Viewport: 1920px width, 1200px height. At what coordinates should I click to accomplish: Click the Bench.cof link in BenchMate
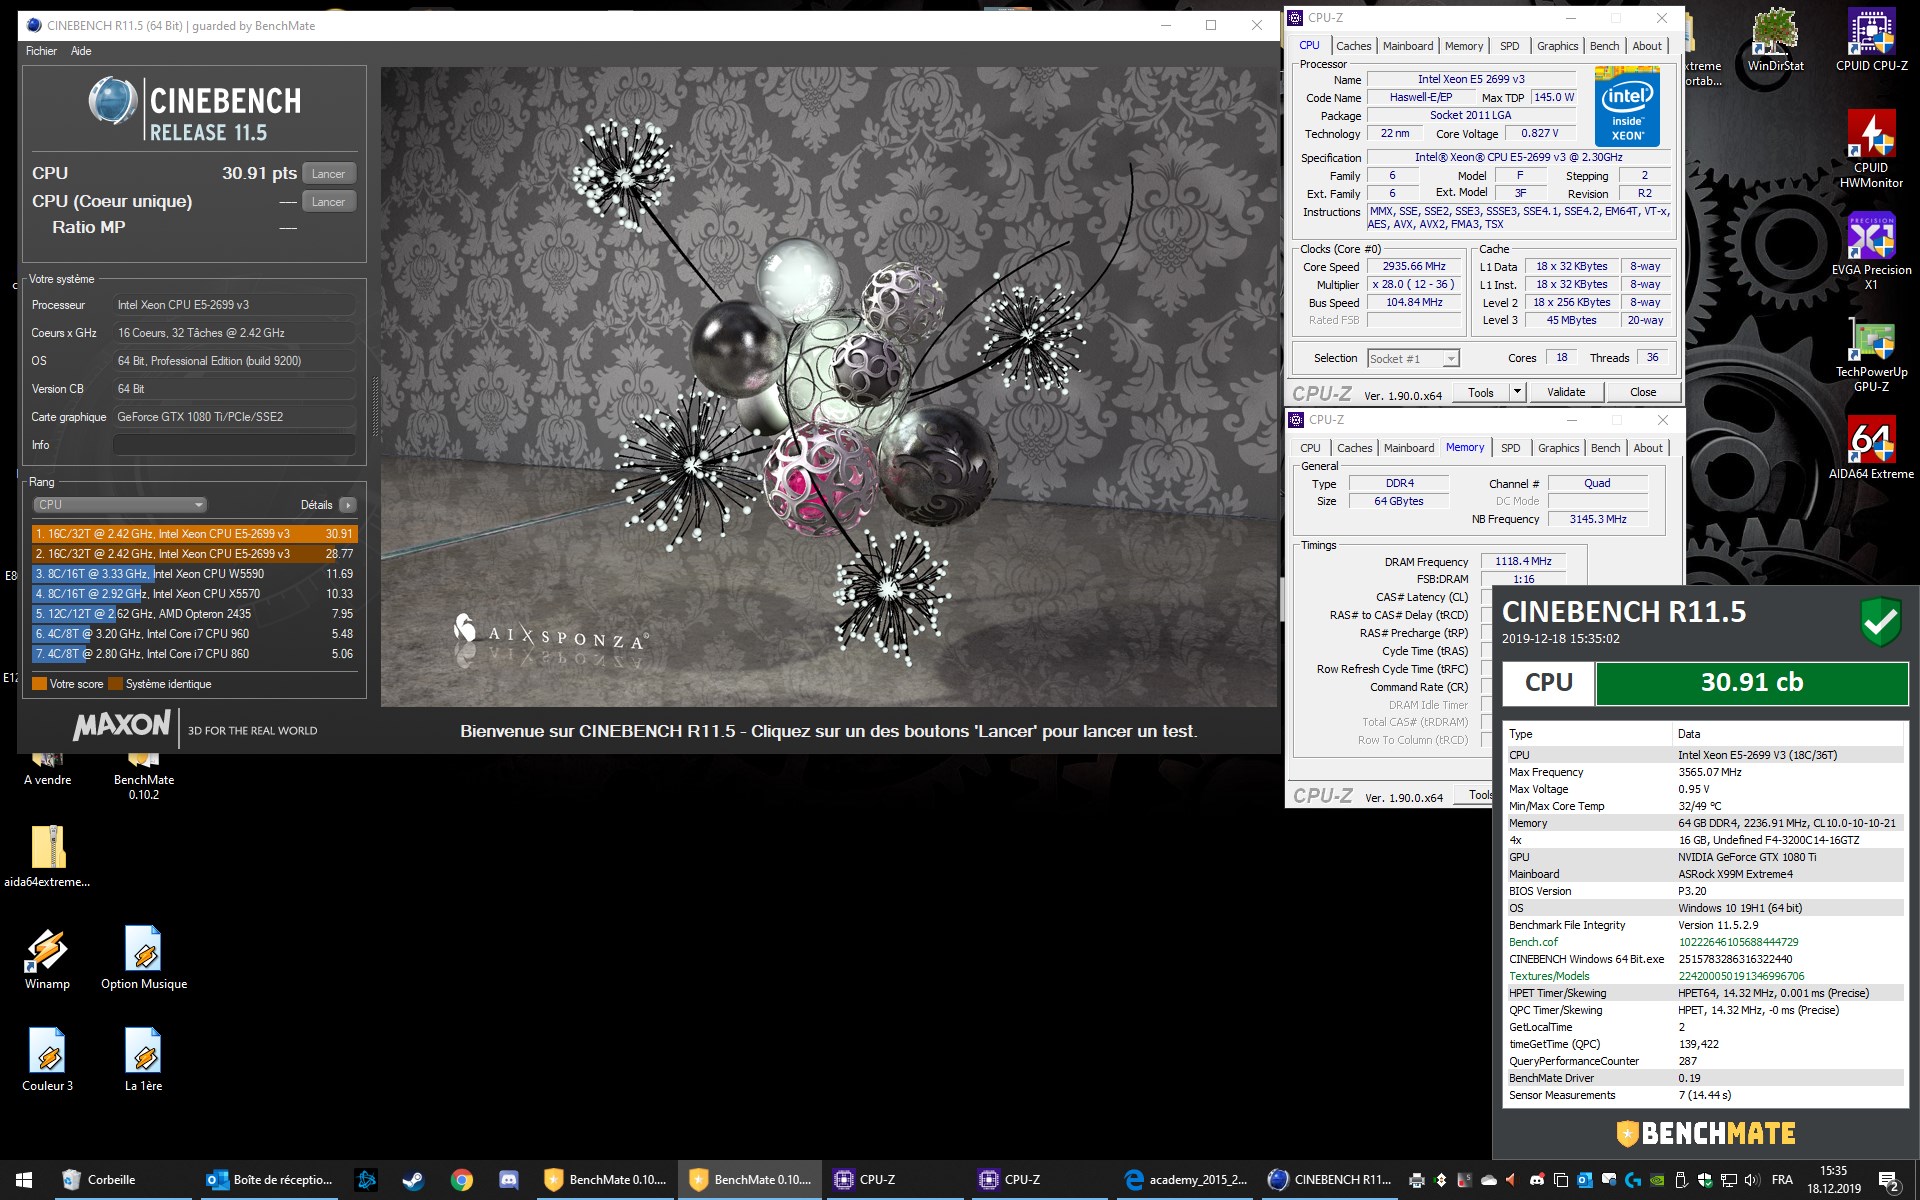click(1533, 942)
